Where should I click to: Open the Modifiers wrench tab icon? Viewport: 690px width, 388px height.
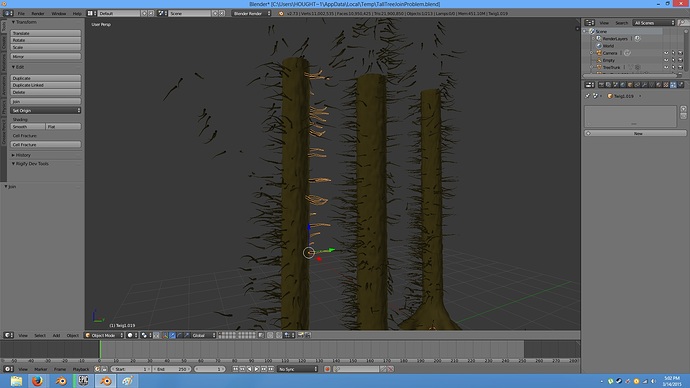(x=644, y=84)
